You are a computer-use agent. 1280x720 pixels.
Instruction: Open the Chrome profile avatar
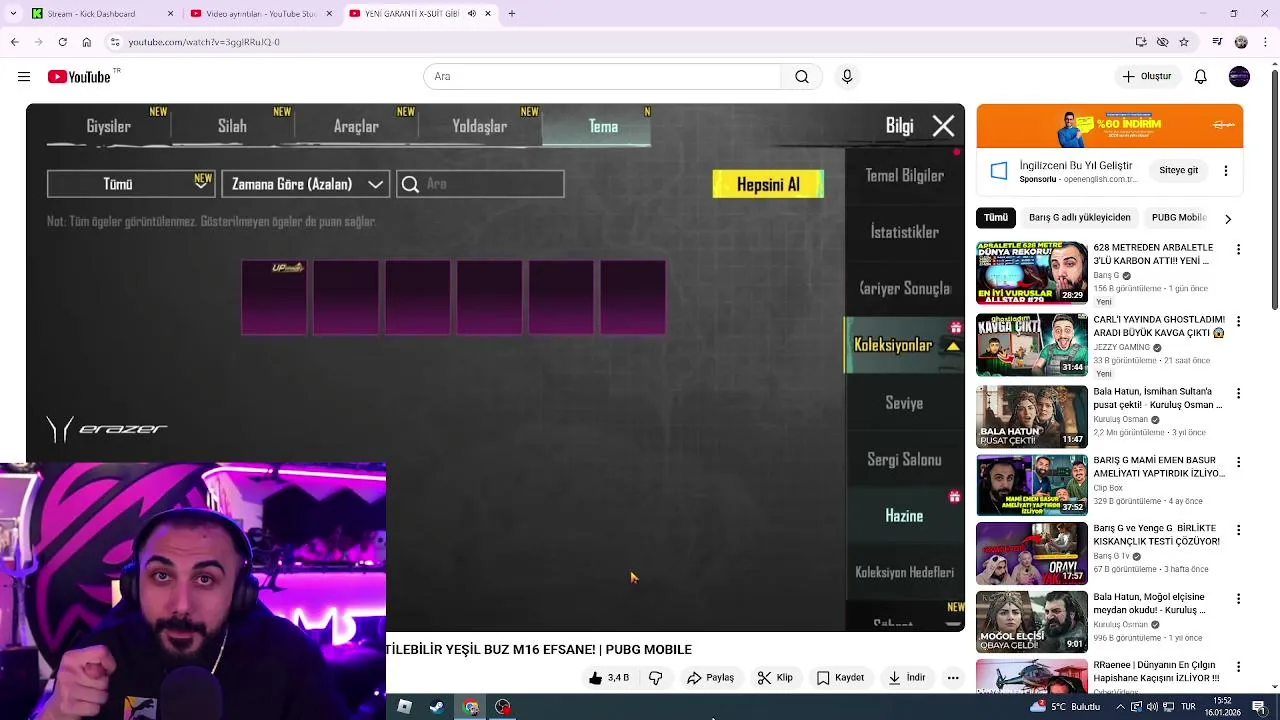point(1241,42)
